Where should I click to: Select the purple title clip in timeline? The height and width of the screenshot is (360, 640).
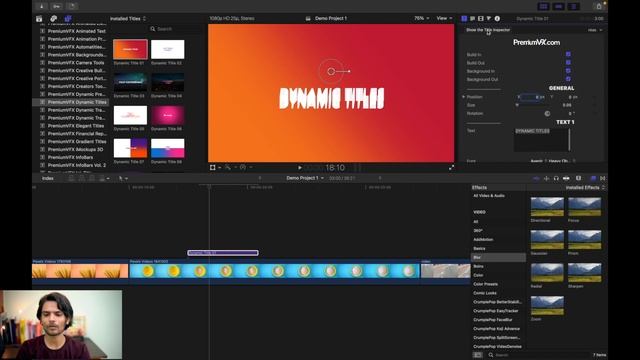(223, 253)
